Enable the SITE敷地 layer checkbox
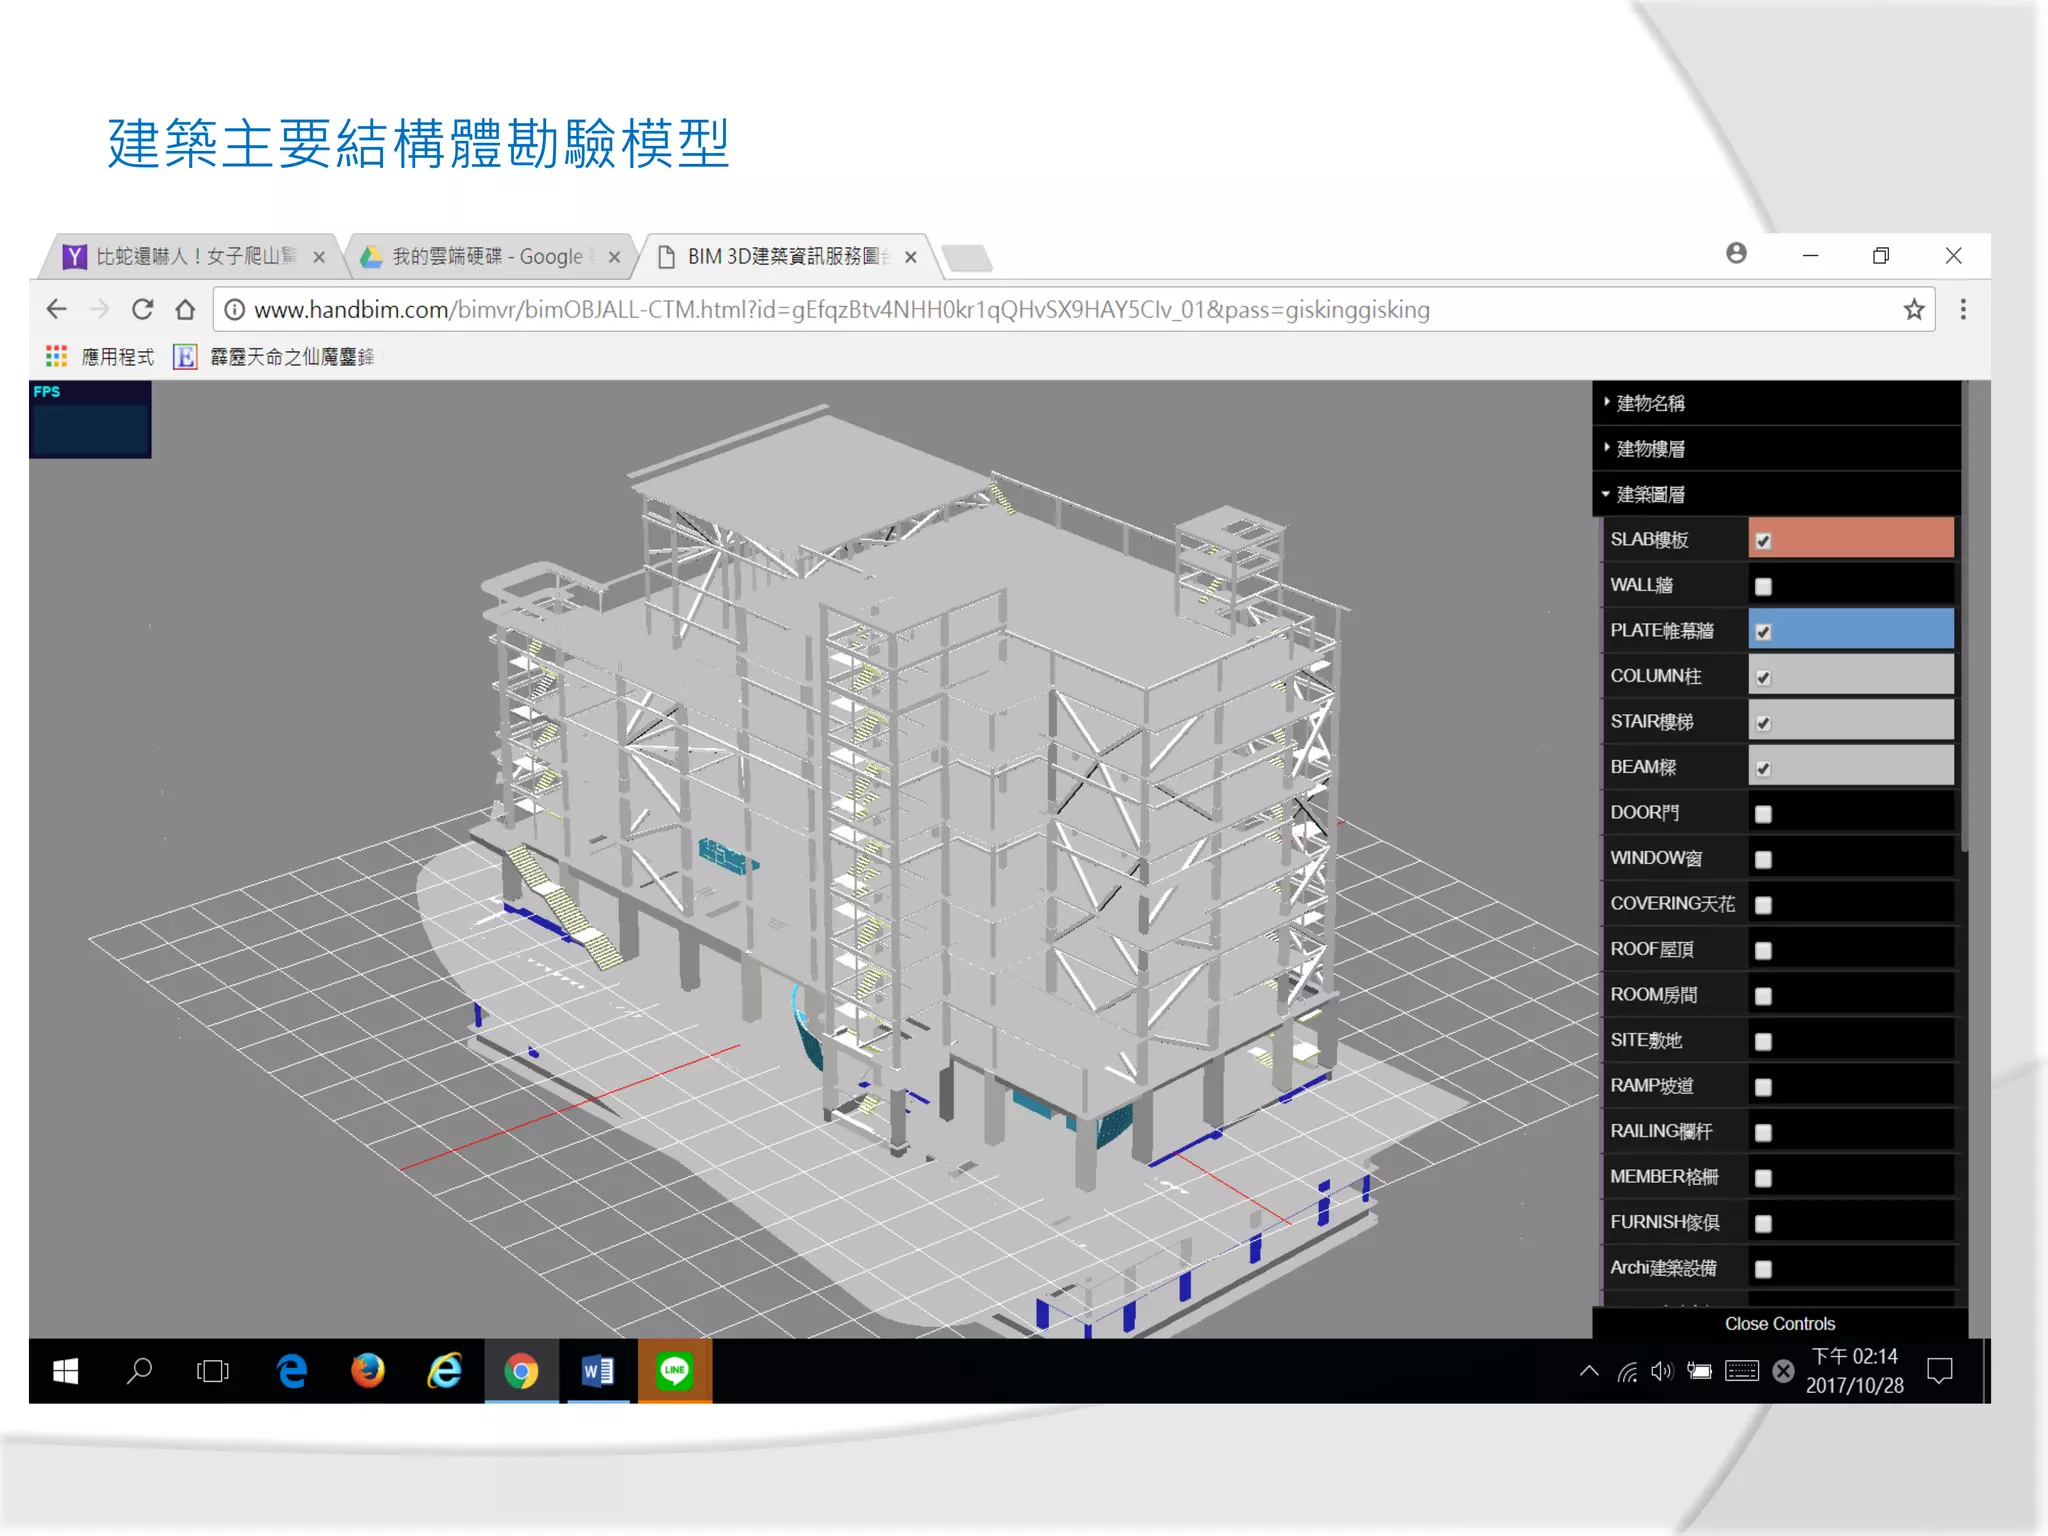 [1764, 1042]
